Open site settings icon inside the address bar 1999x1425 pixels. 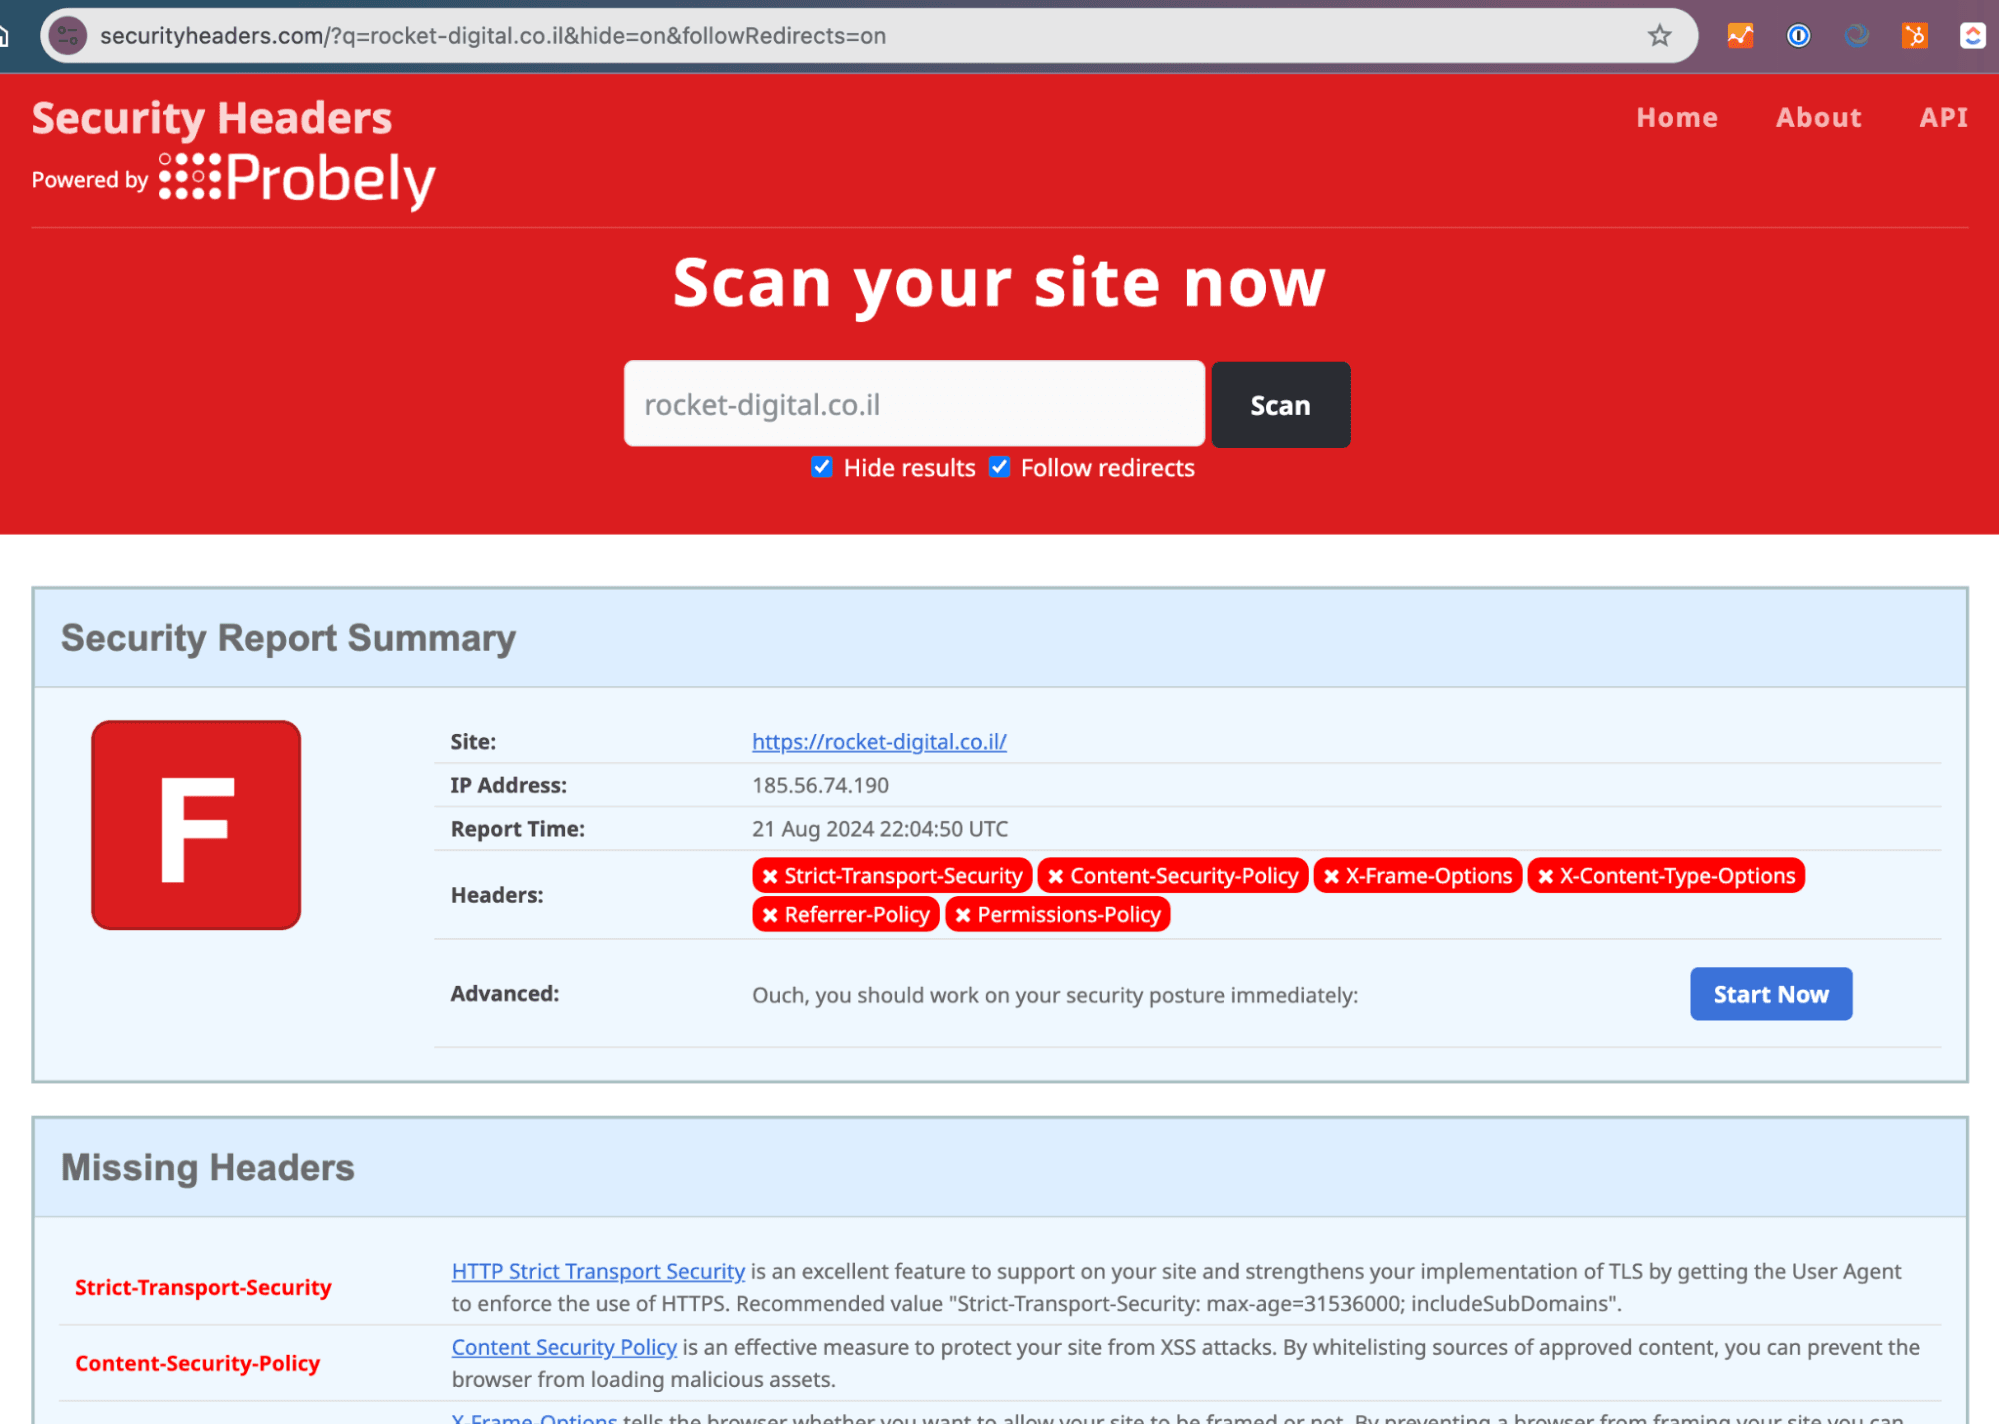[x=68, y=35]
